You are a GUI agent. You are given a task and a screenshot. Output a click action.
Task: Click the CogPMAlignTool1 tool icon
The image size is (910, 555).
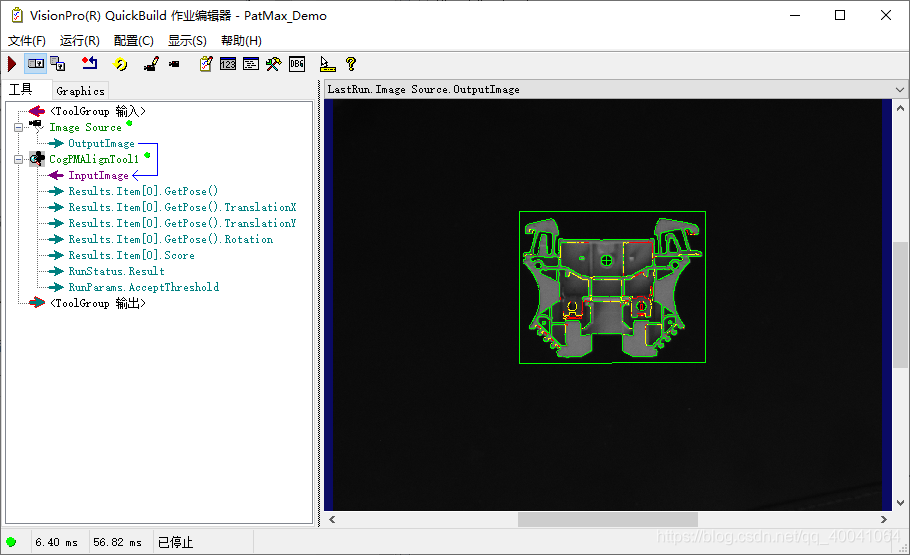tap(37, 158)
